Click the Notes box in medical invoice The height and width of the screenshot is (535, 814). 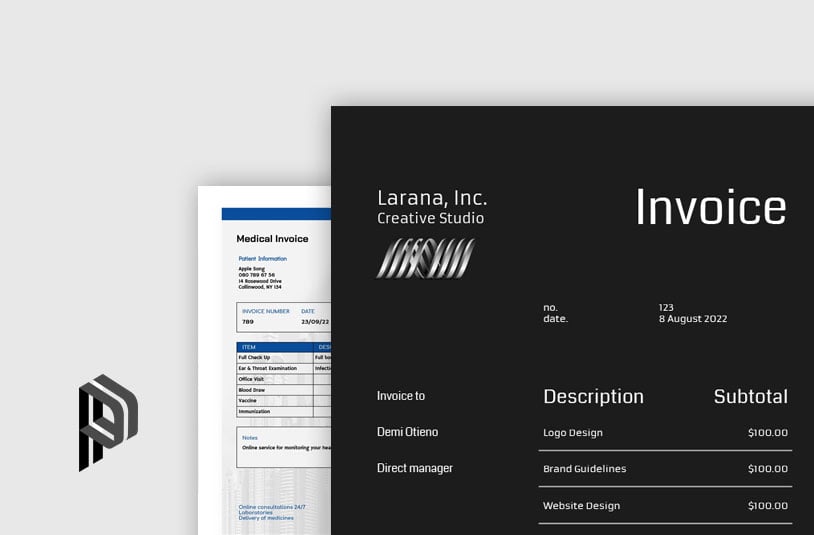[284, 447]
